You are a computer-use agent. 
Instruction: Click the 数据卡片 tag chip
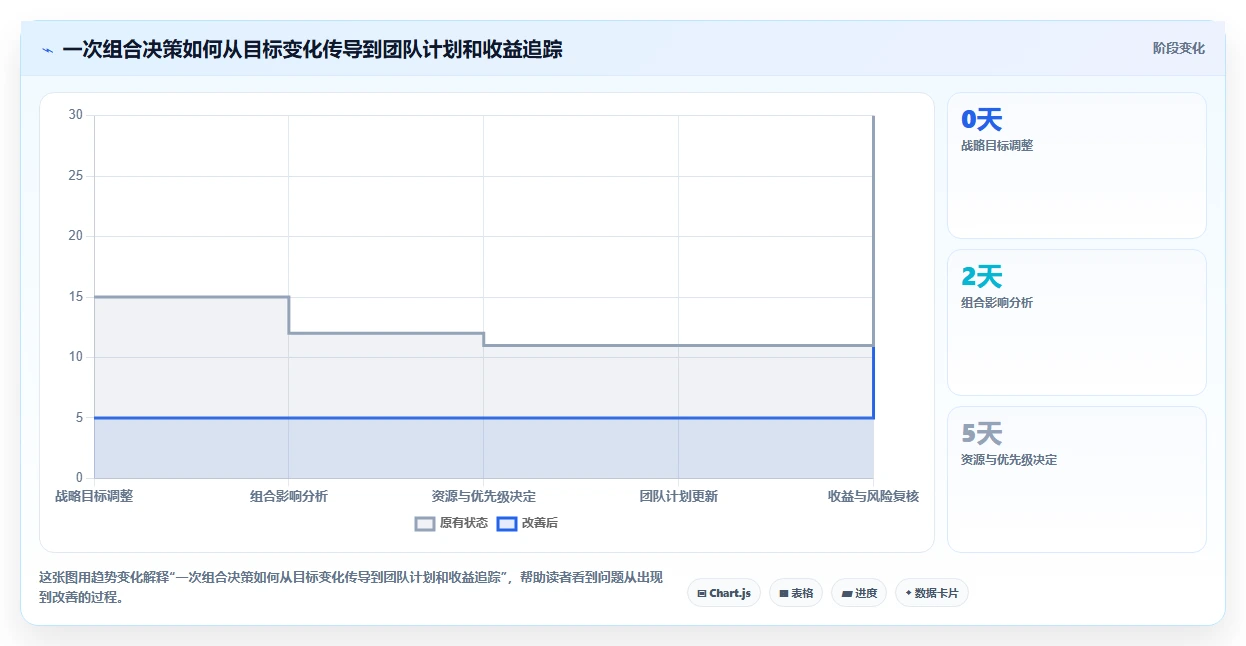pos(932,593)
